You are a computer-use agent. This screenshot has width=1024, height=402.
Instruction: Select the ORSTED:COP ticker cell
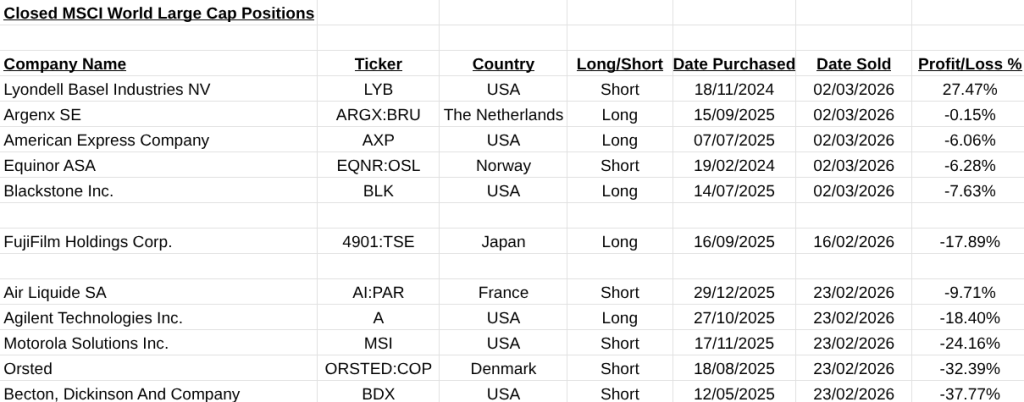(378, 369)
